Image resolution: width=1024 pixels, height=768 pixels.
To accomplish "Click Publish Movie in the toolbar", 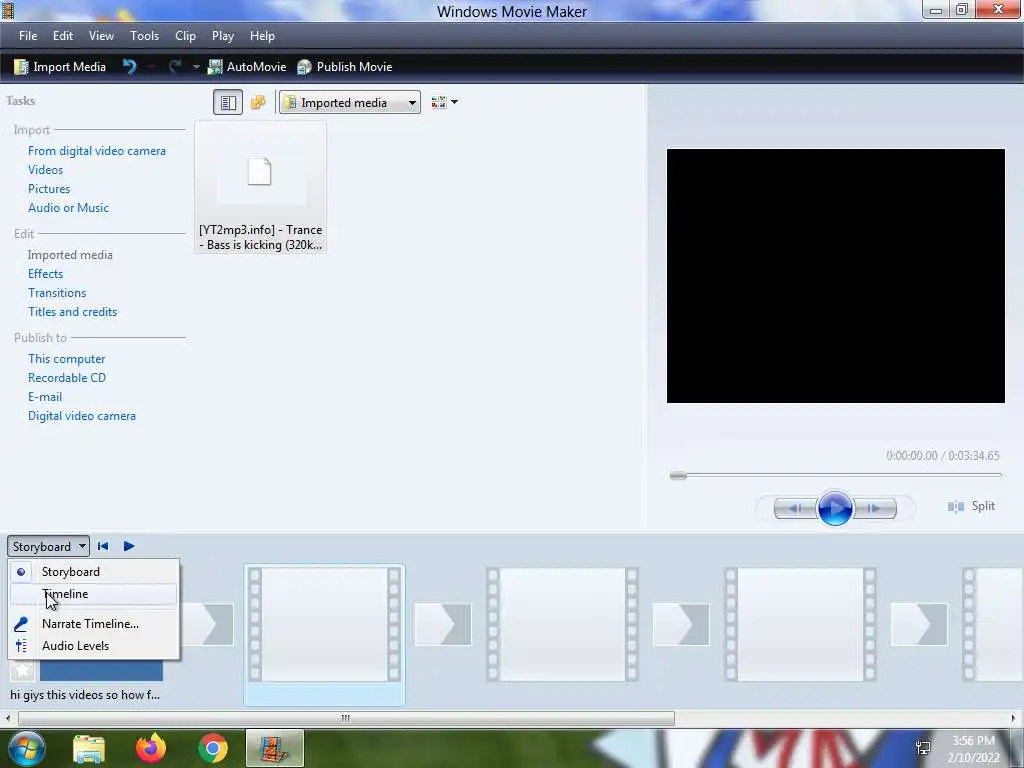I will coord(344,67).
